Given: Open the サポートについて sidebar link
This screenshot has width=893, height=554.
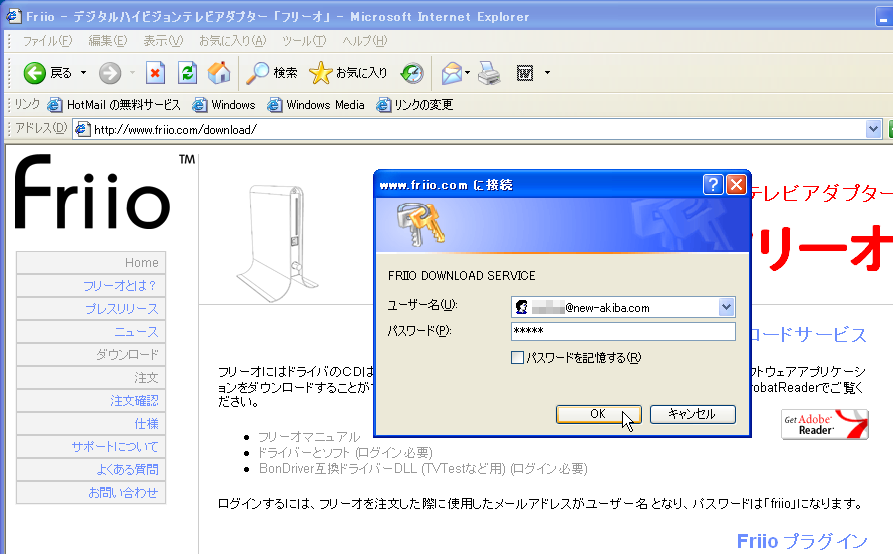Looking at the screenshot, I should [x=91, y=446].
